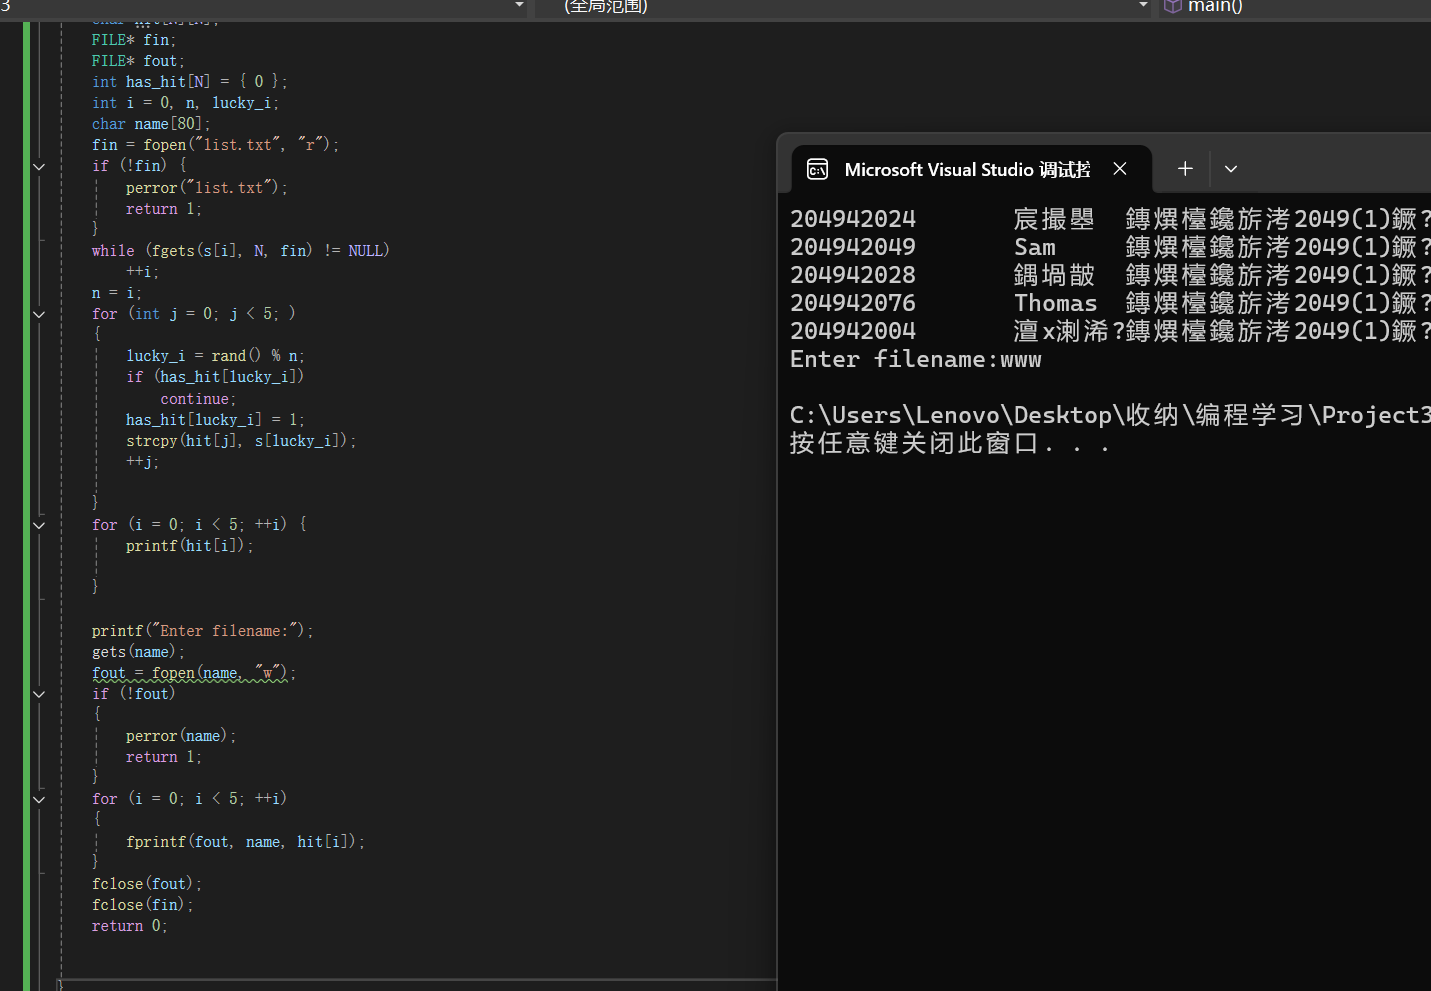
Task: Click the 'FILE* fout;' declaration line
Action: [x=138, y=61]
